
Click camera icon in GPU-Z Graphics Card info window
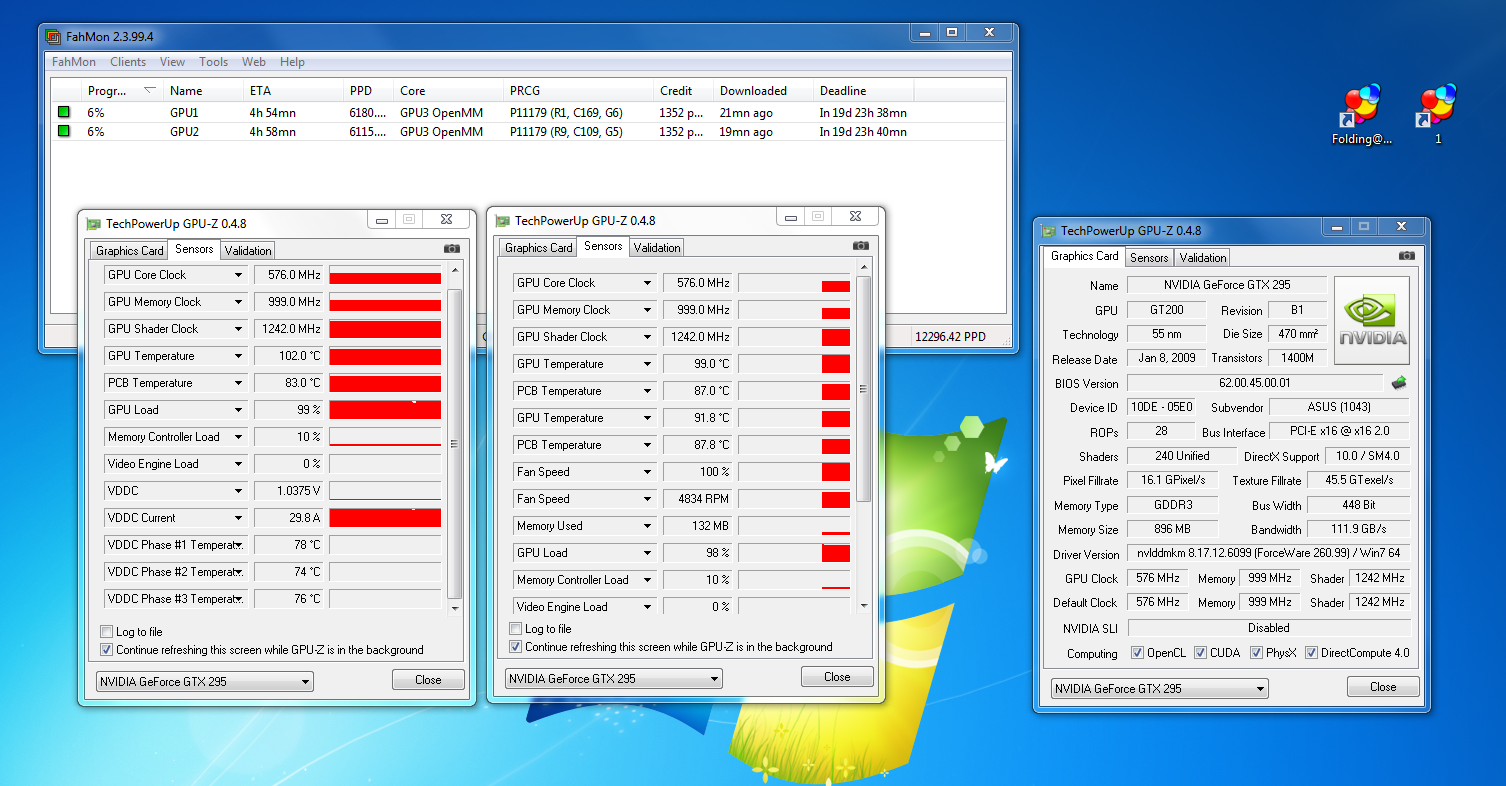(1407, 255)
